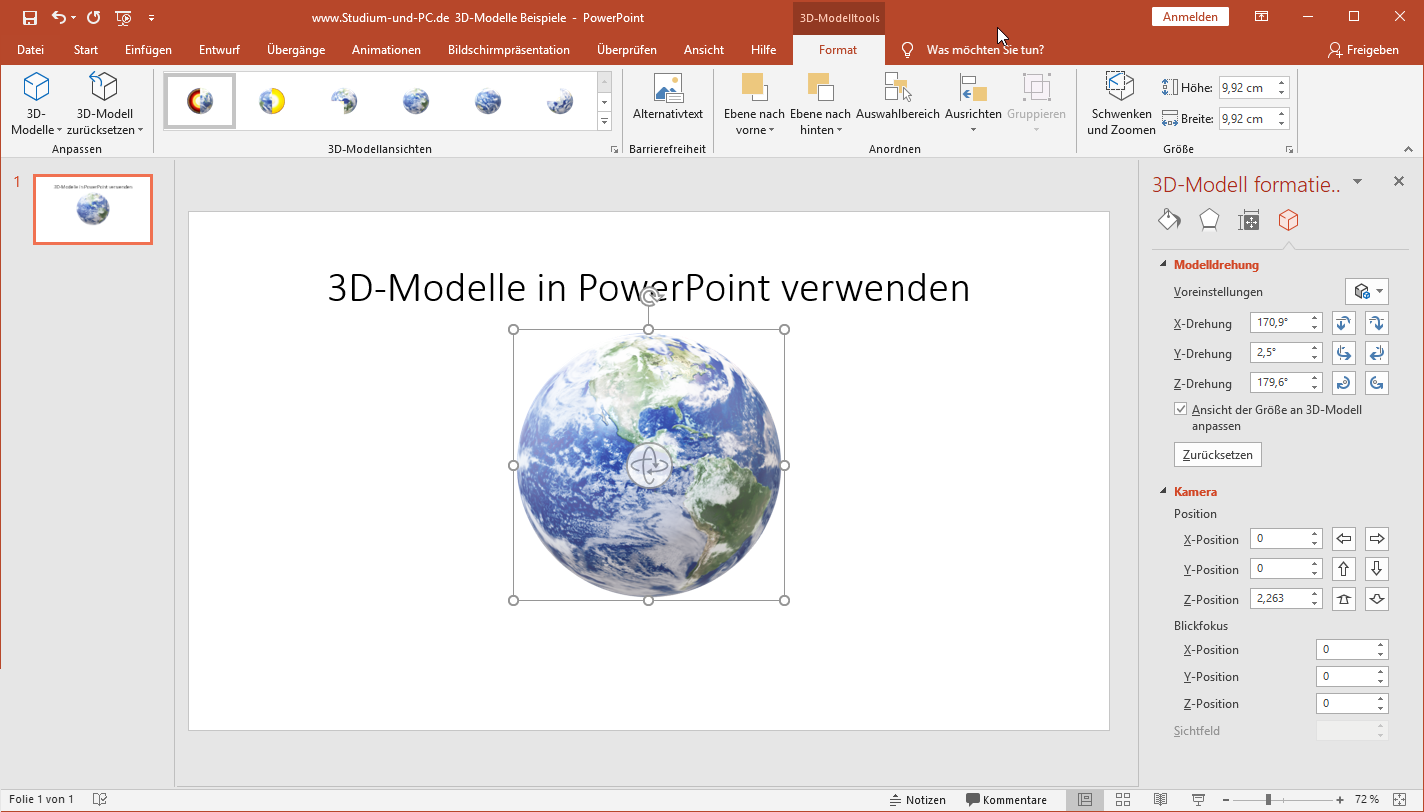
Task: Collapse the Modelldrehung section
Action: pos(1163,265)
